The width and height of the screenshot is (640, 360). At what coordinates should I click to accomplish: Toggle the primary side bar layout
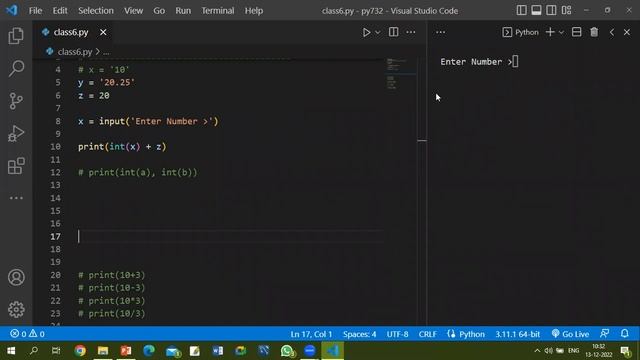click(521, 10)
